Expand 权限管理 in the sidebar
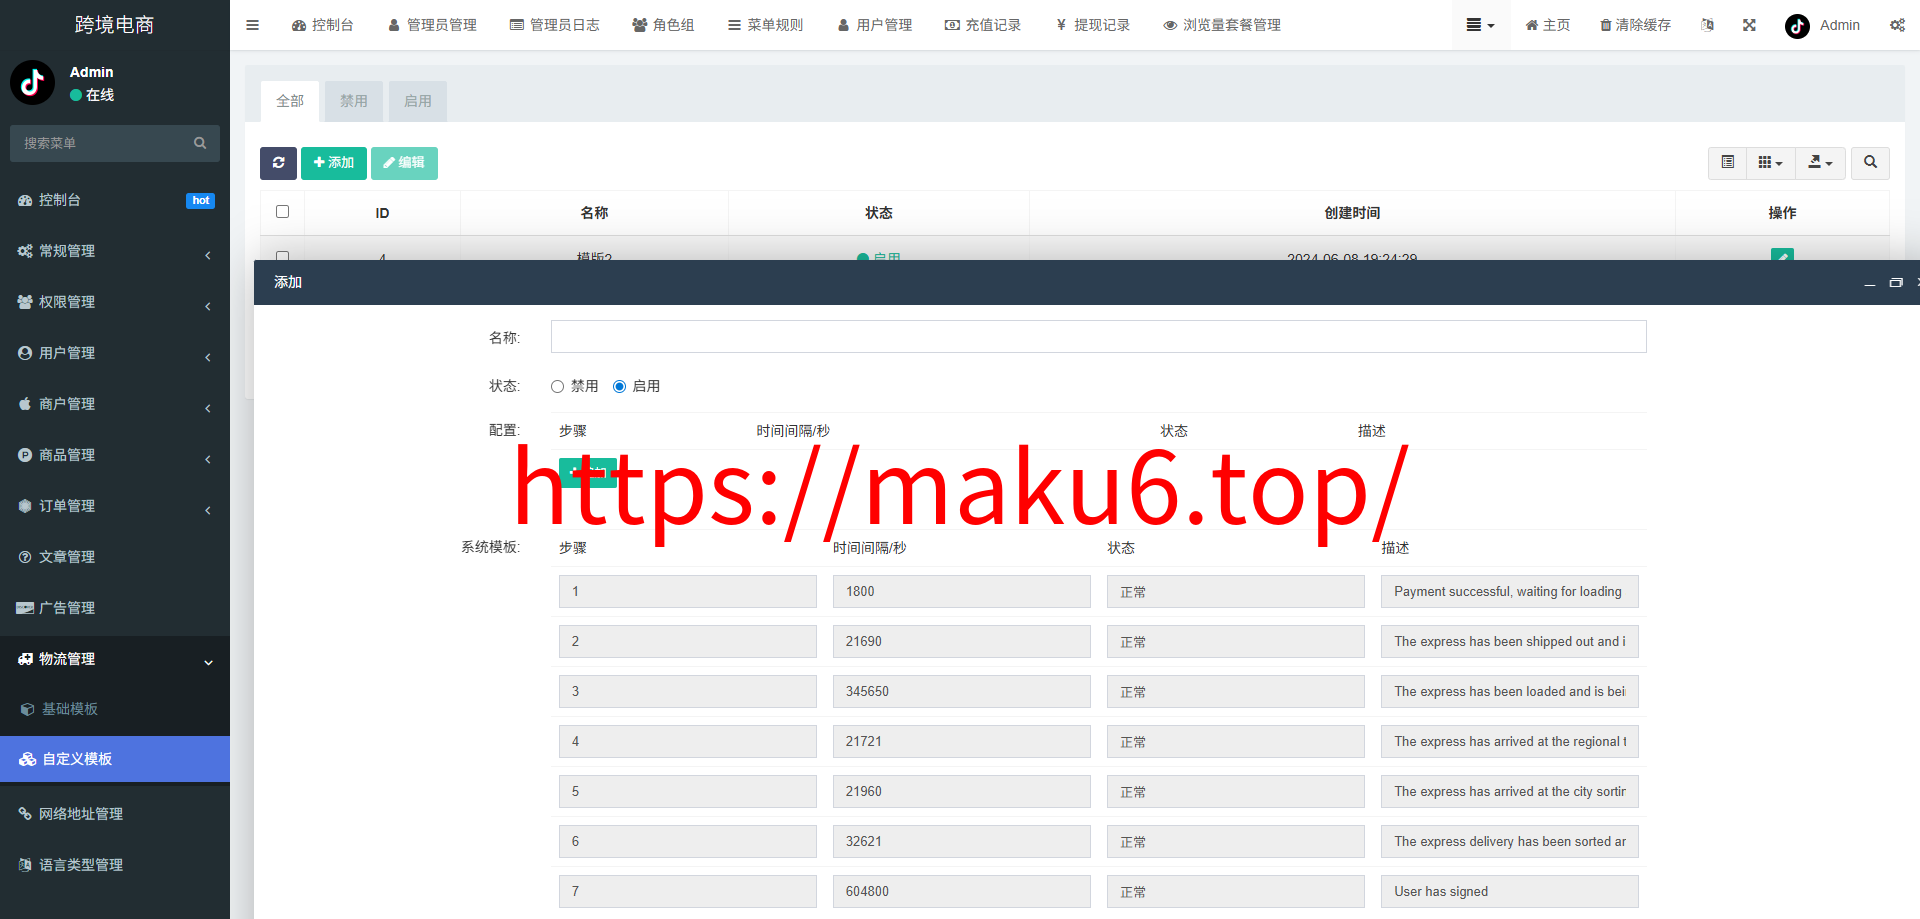 point(115,302)
